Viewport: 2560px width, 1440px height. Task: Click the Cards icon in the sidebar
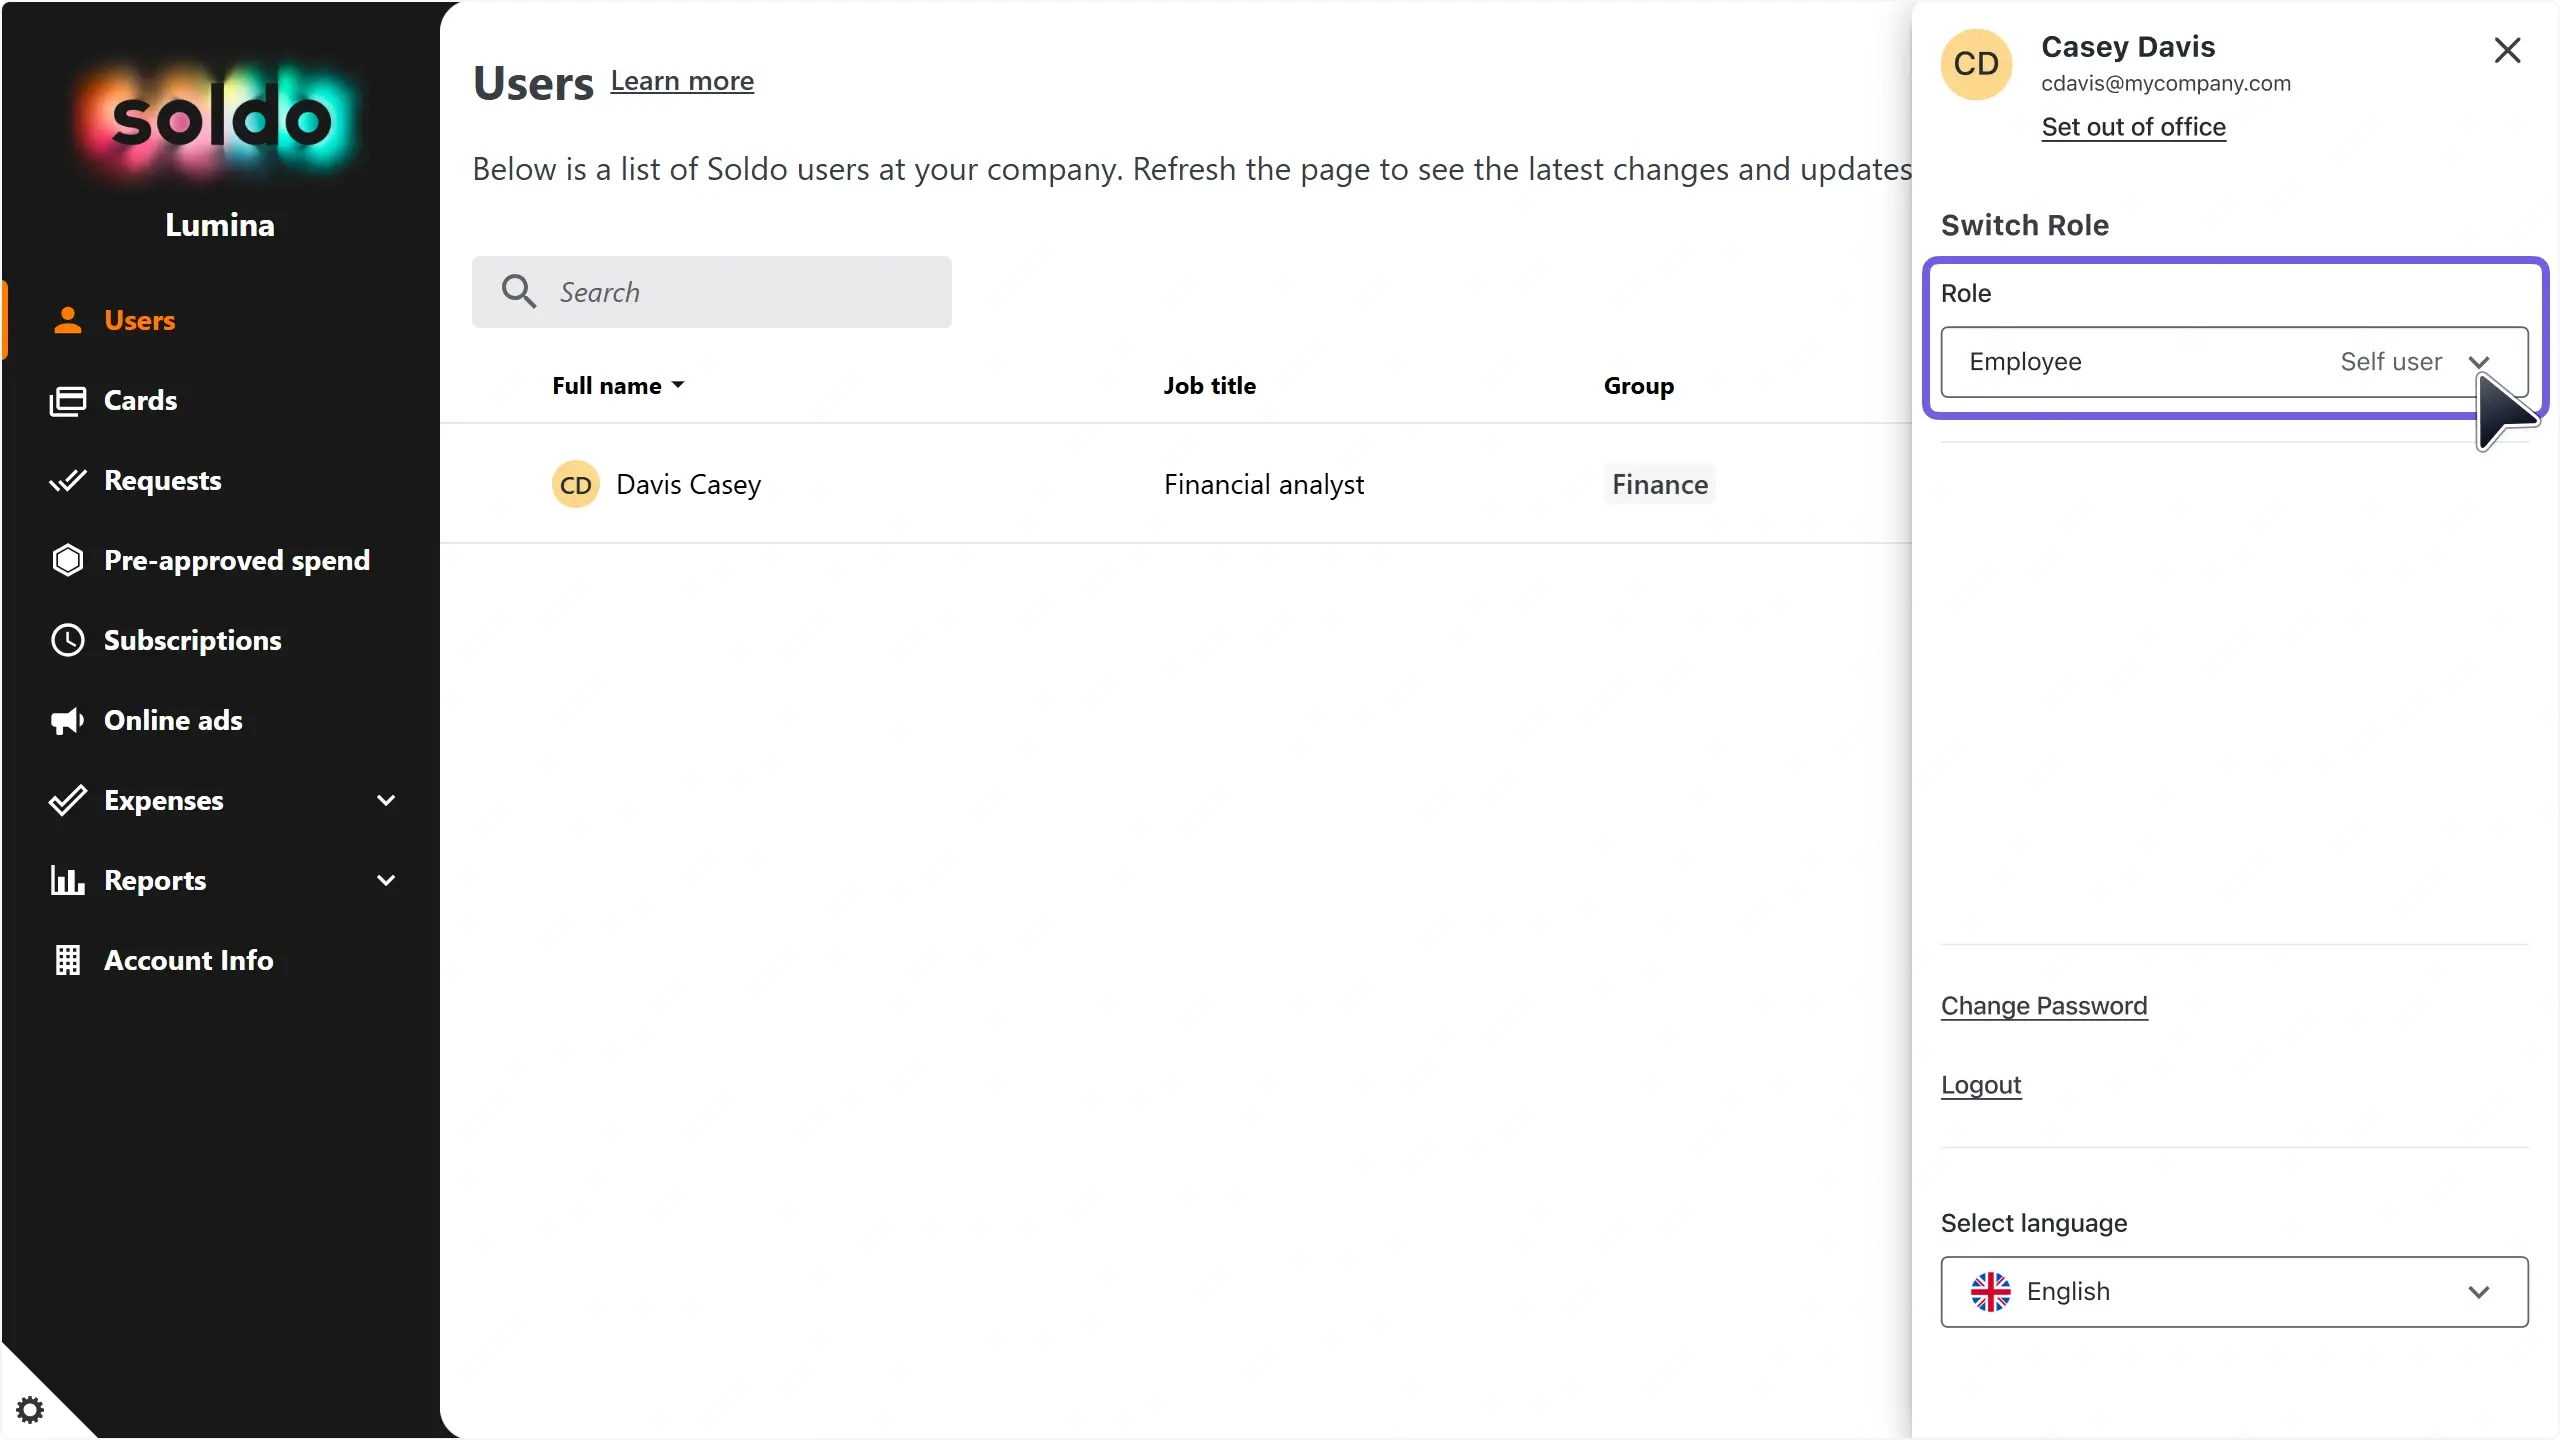click(67, 401)
